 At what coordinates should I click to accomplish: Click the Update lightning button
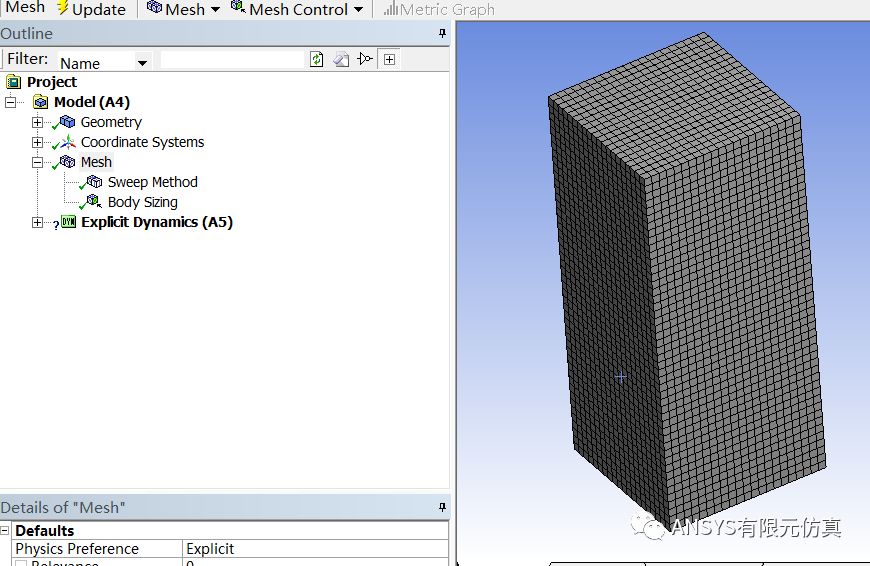(x=92, y=9)
